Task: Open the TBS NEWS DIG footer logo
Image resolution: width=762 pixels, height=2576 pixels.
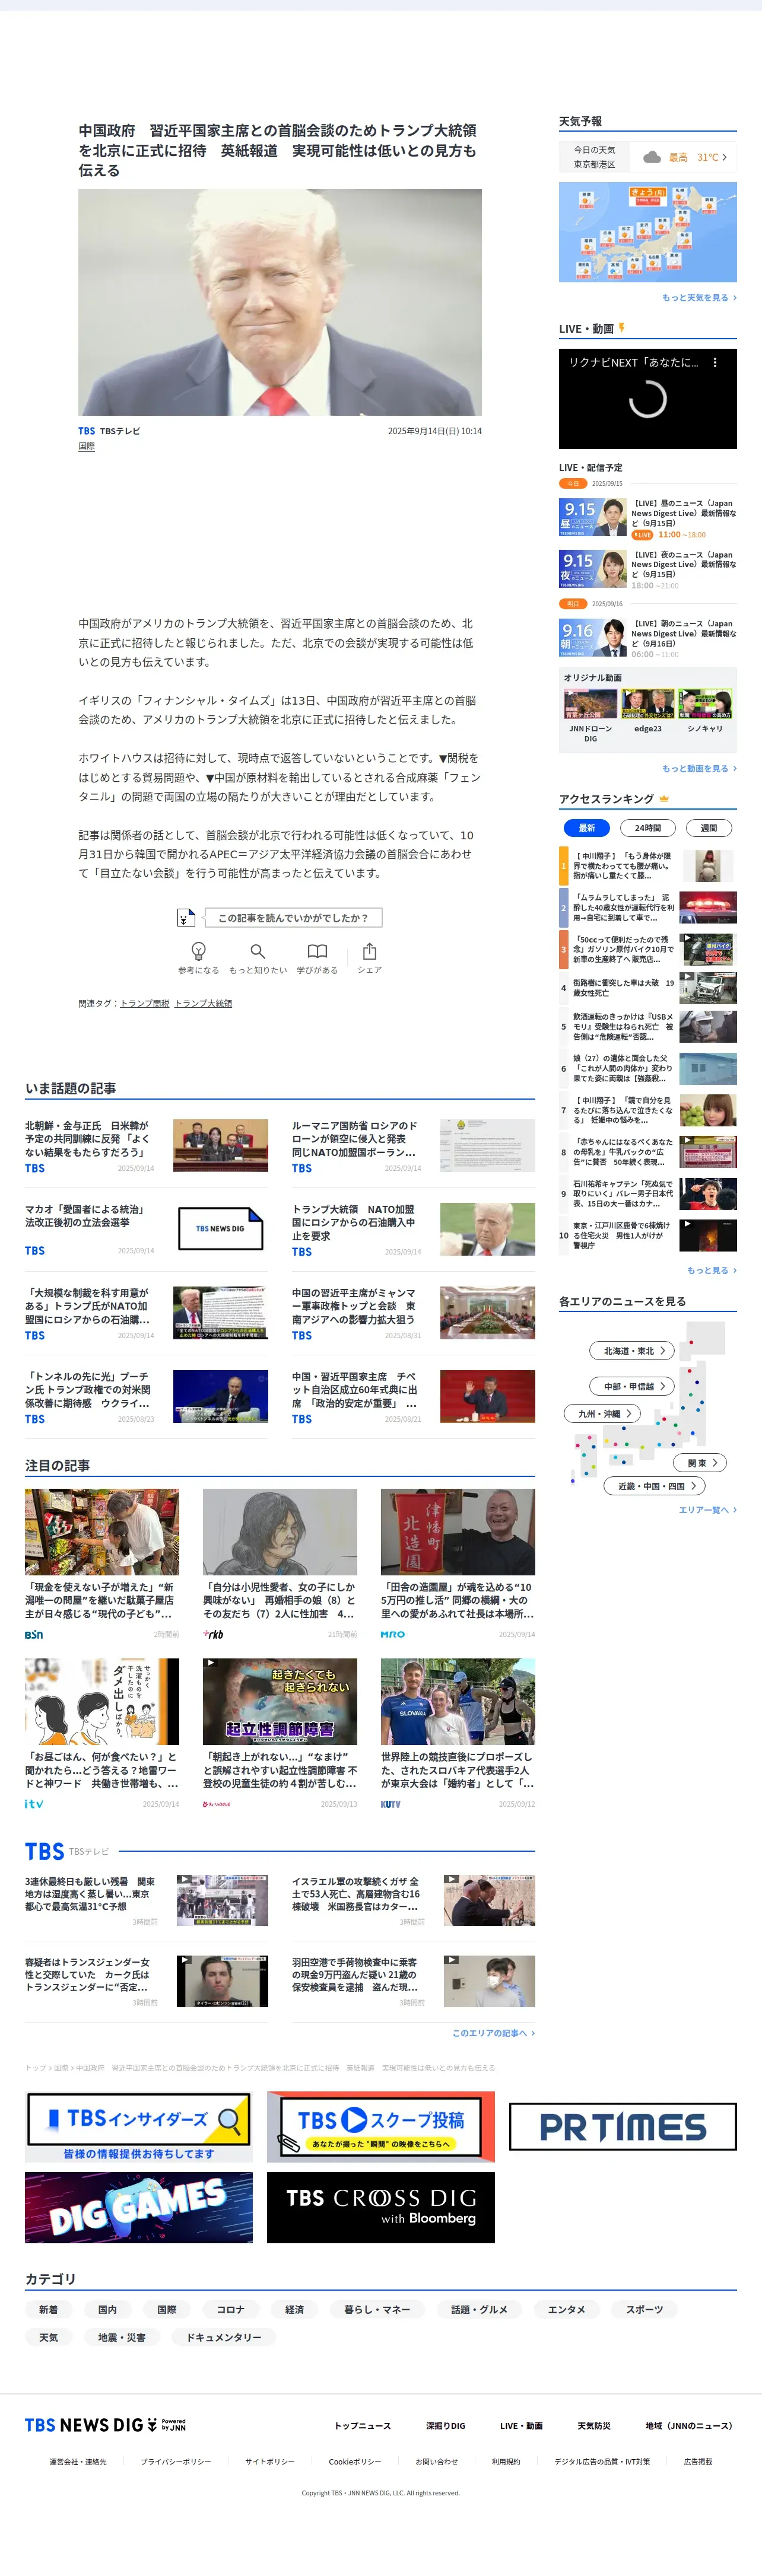Action: point(105,2425)
